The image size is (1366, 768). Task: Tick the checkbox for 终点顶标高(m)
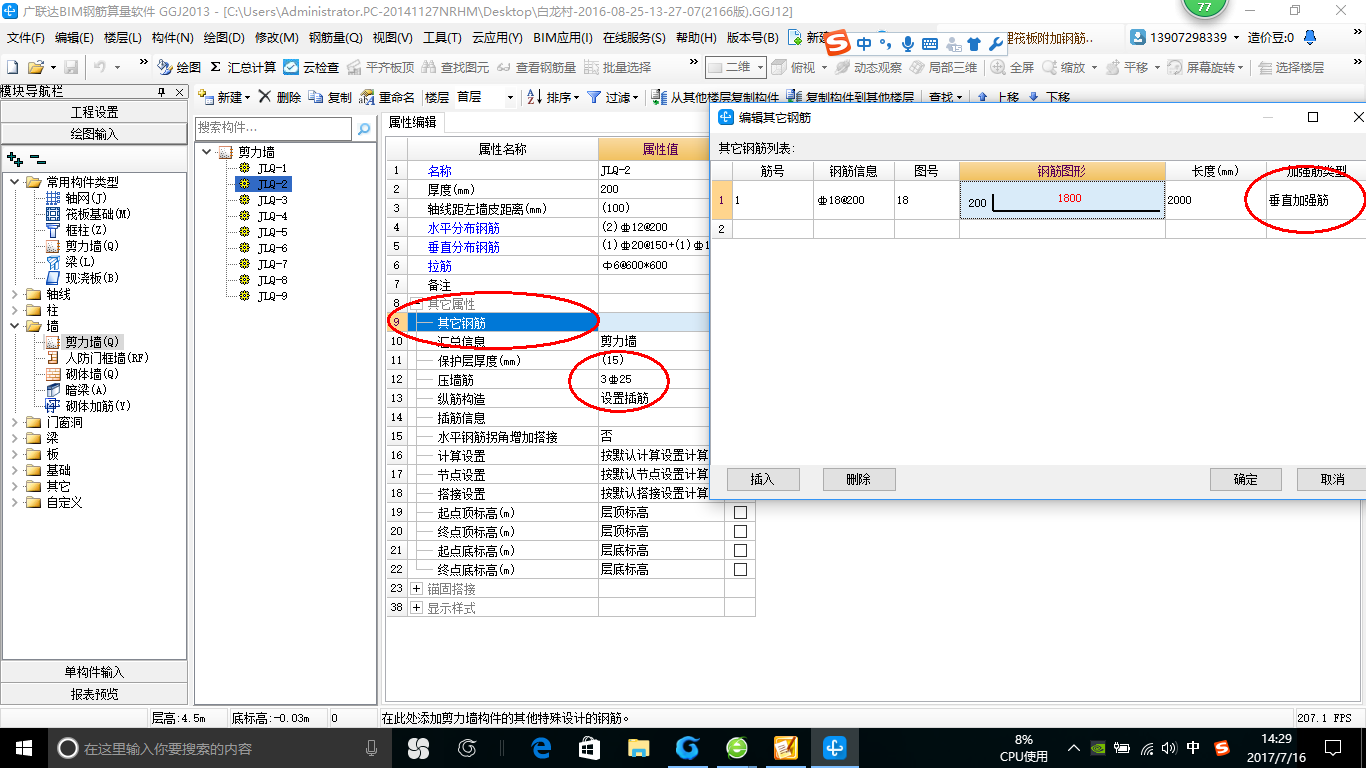coord(740,531)
